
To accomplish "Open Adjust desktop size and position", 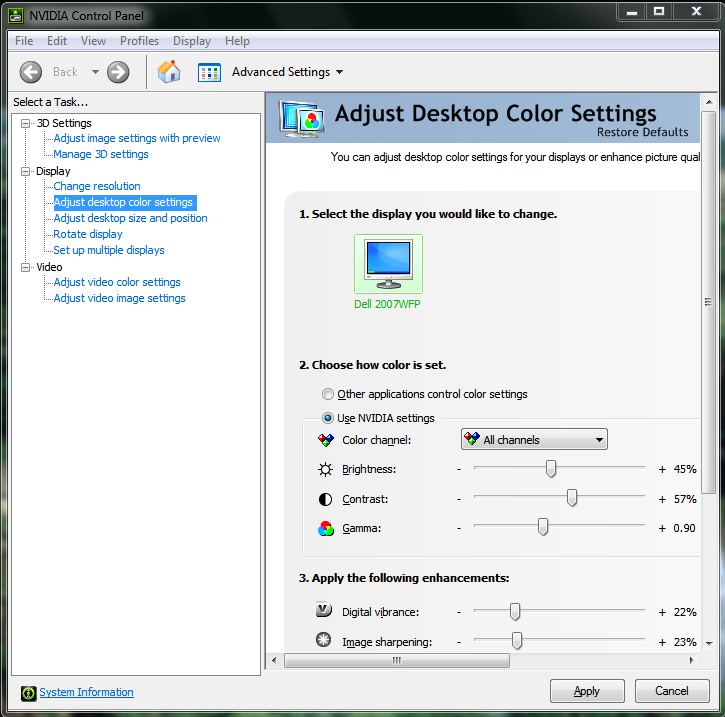I will click(x=130, y=218).
